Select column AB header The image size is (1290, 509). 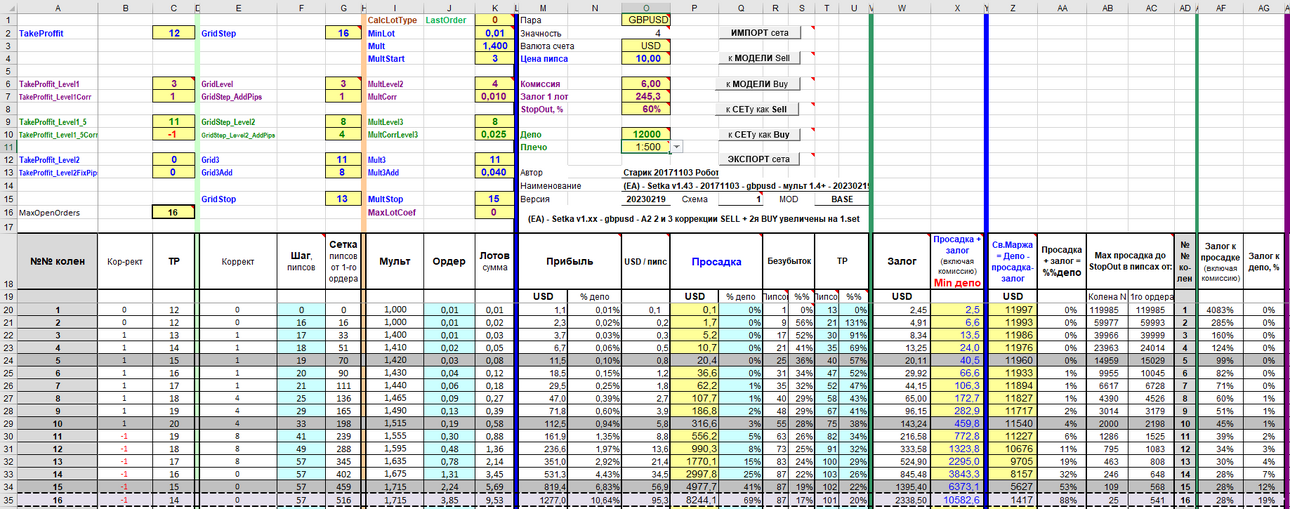point(1107,7)
